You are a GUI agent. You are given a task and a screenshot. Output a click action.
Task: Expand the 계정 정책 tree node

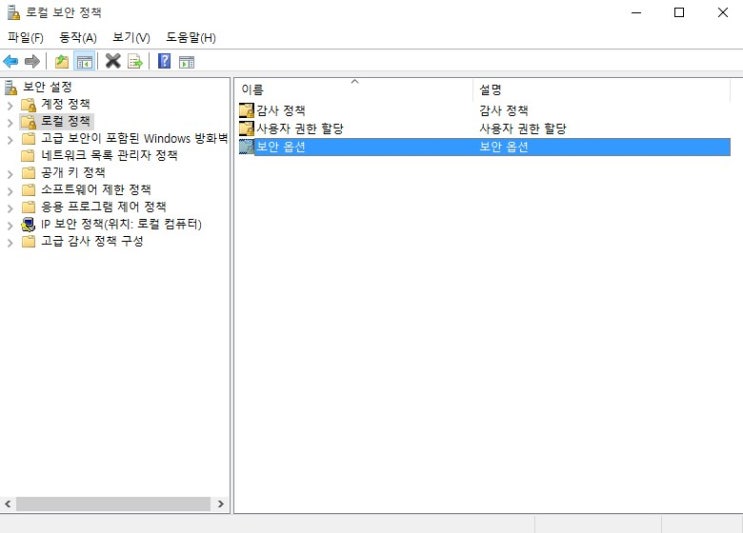pos(10,106)
